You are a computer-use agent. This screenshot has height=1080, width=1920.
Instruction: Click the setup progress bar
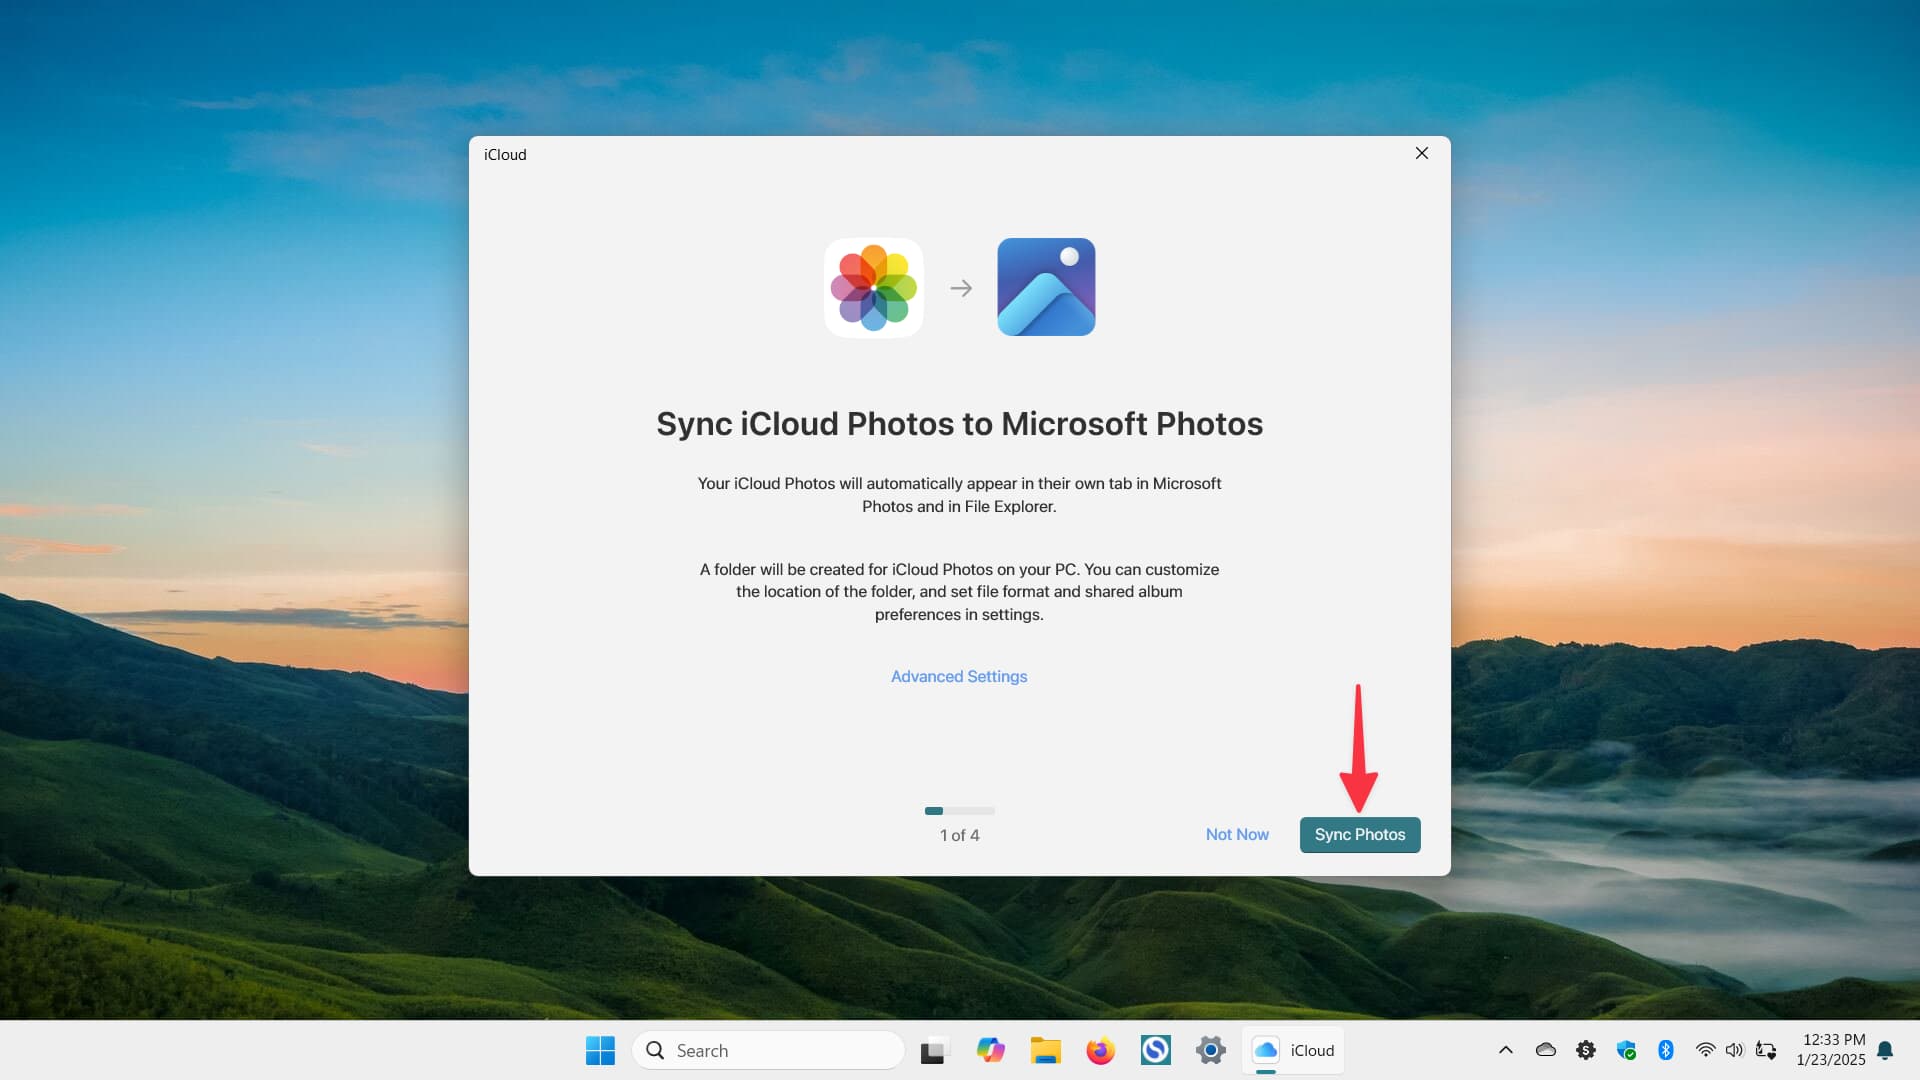[959, 810]
